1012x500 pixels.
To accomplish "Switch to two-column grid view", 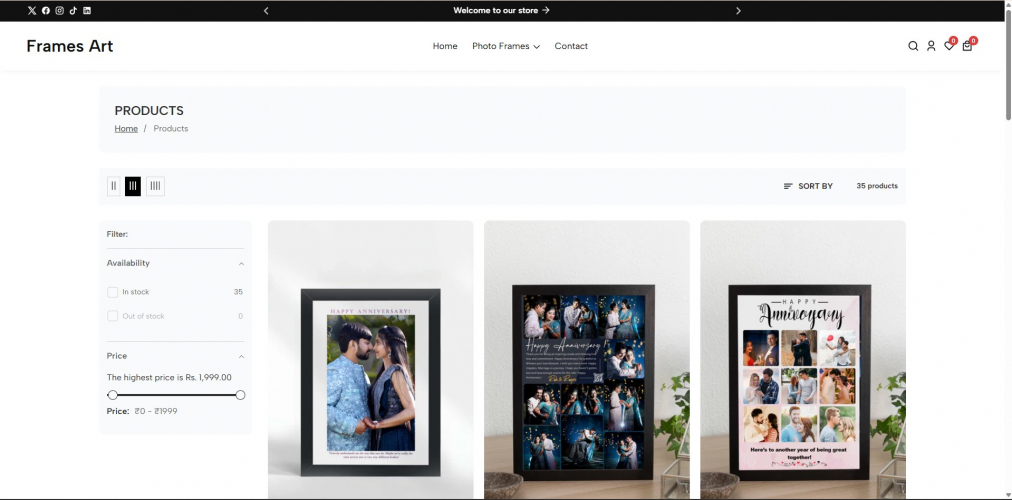I will click(114, 186).
